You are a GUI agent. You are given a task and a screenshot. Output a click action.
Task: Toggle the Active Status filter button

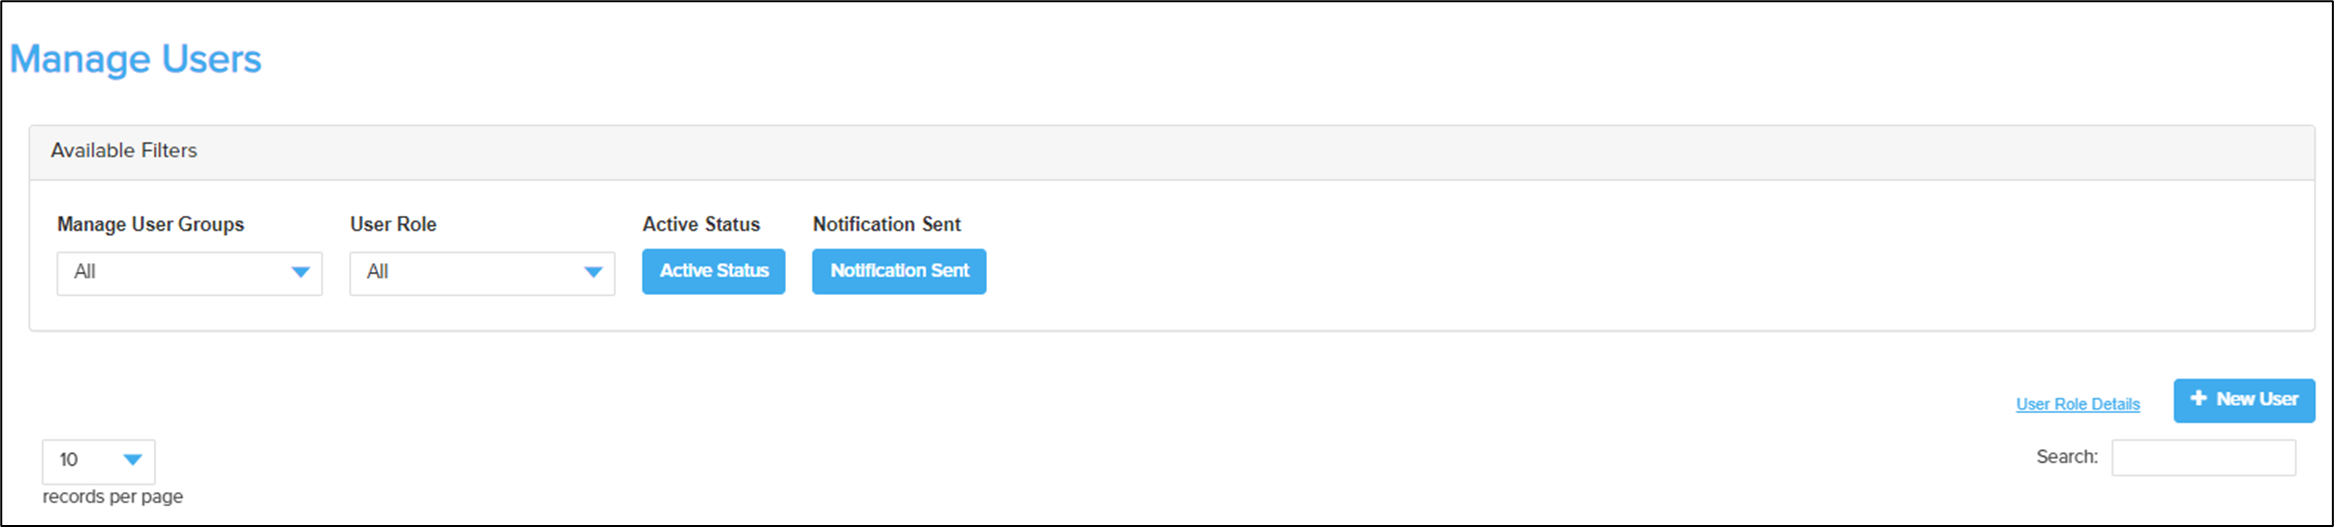pyautogui.click(x=714, y=271)
